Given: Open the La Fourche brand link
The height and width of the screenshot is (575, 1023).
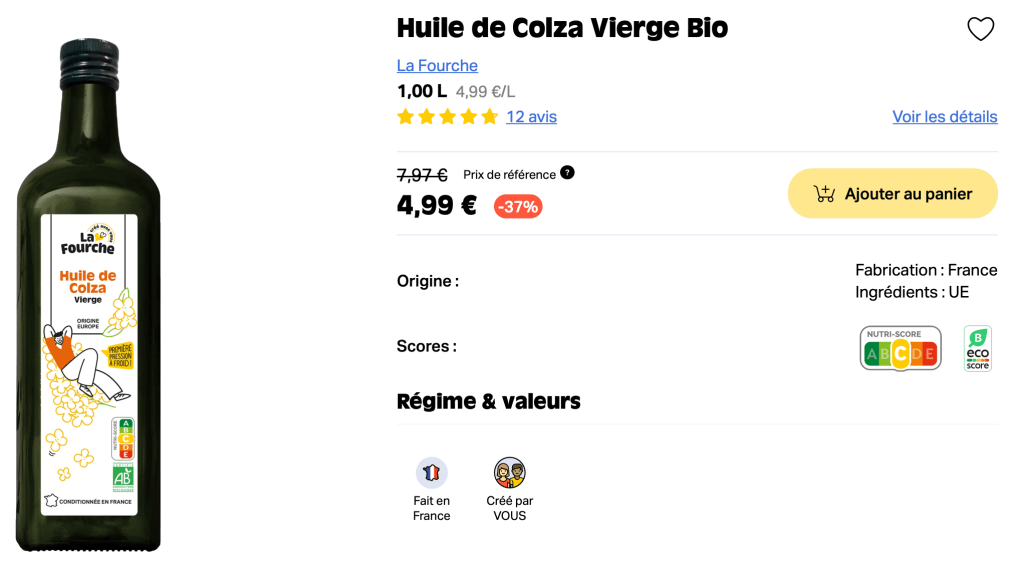Looking at the screenshot, I should (437, 65).
